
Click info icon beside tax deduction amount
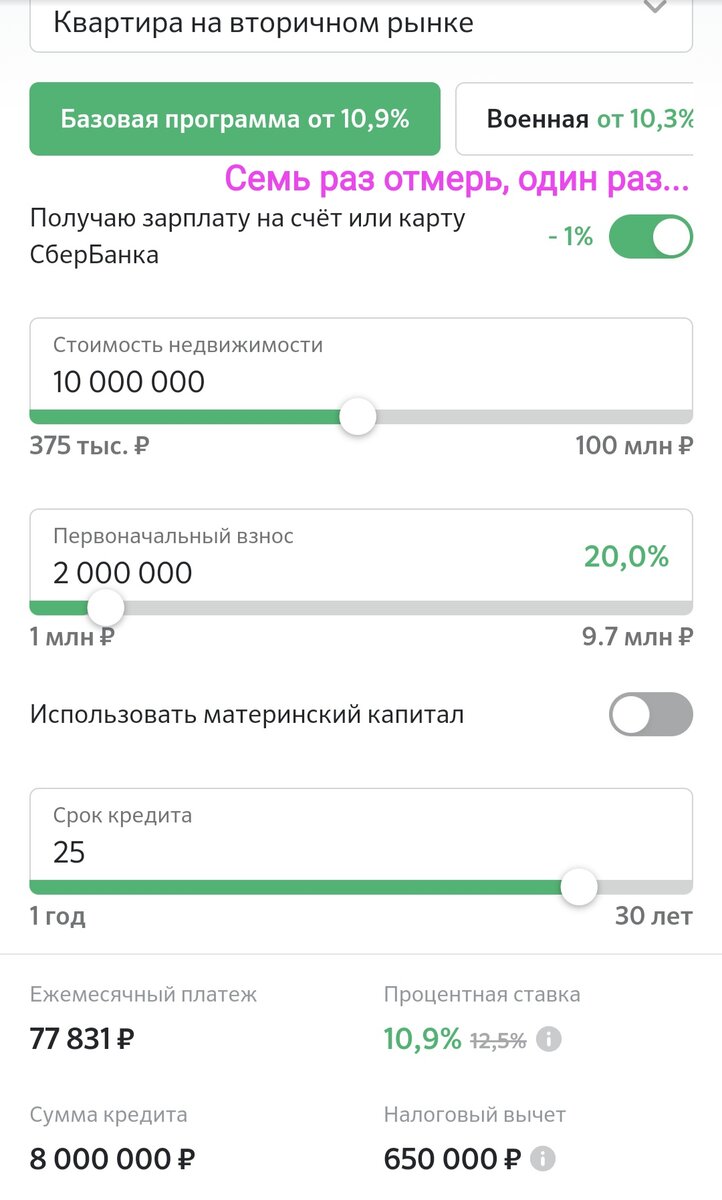coord(542,1159)
